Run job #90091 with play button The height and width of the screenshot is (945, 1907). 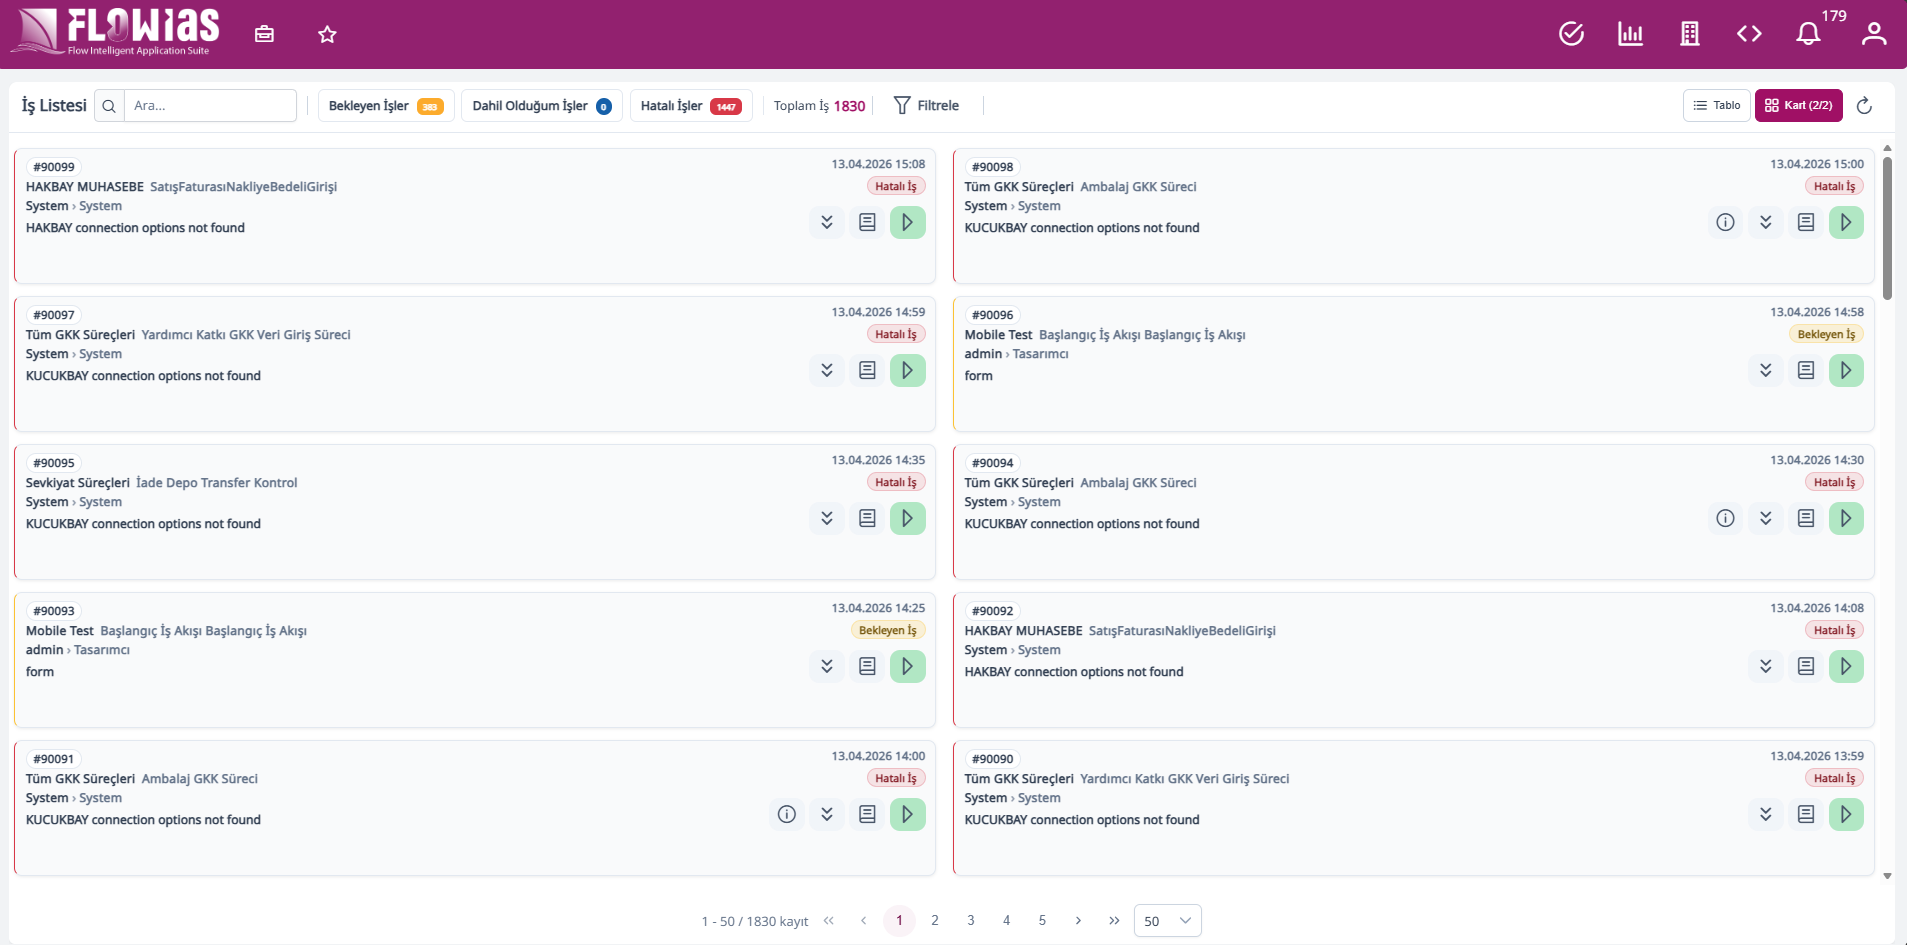click(x=907, y=814)
